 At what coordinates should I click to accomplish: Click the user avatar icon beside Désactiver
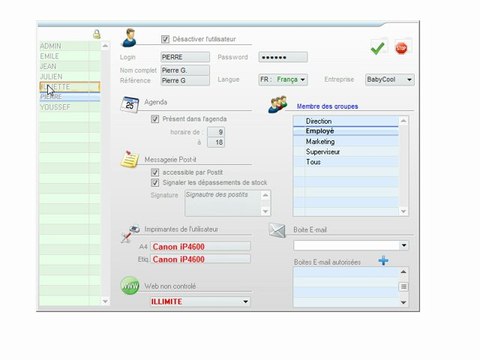129,38
